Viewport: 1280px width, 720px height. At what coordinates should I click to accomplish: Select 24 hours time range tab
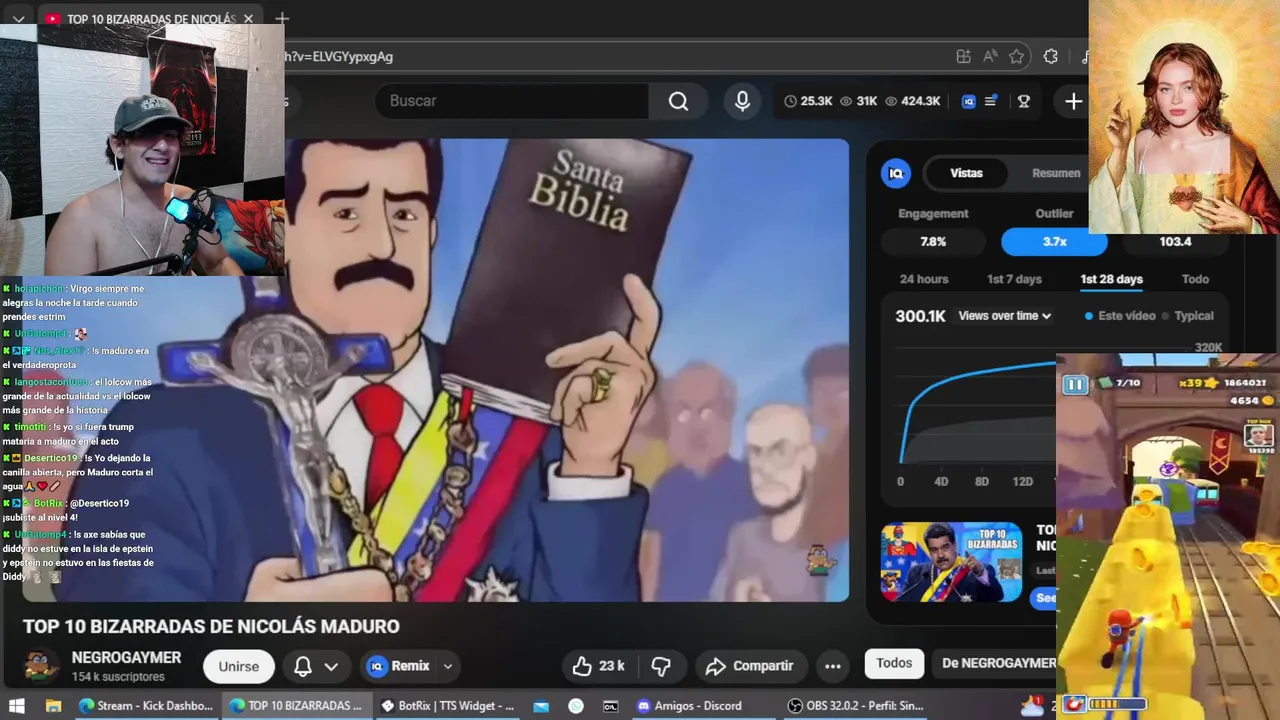click(x=924, y=279)
